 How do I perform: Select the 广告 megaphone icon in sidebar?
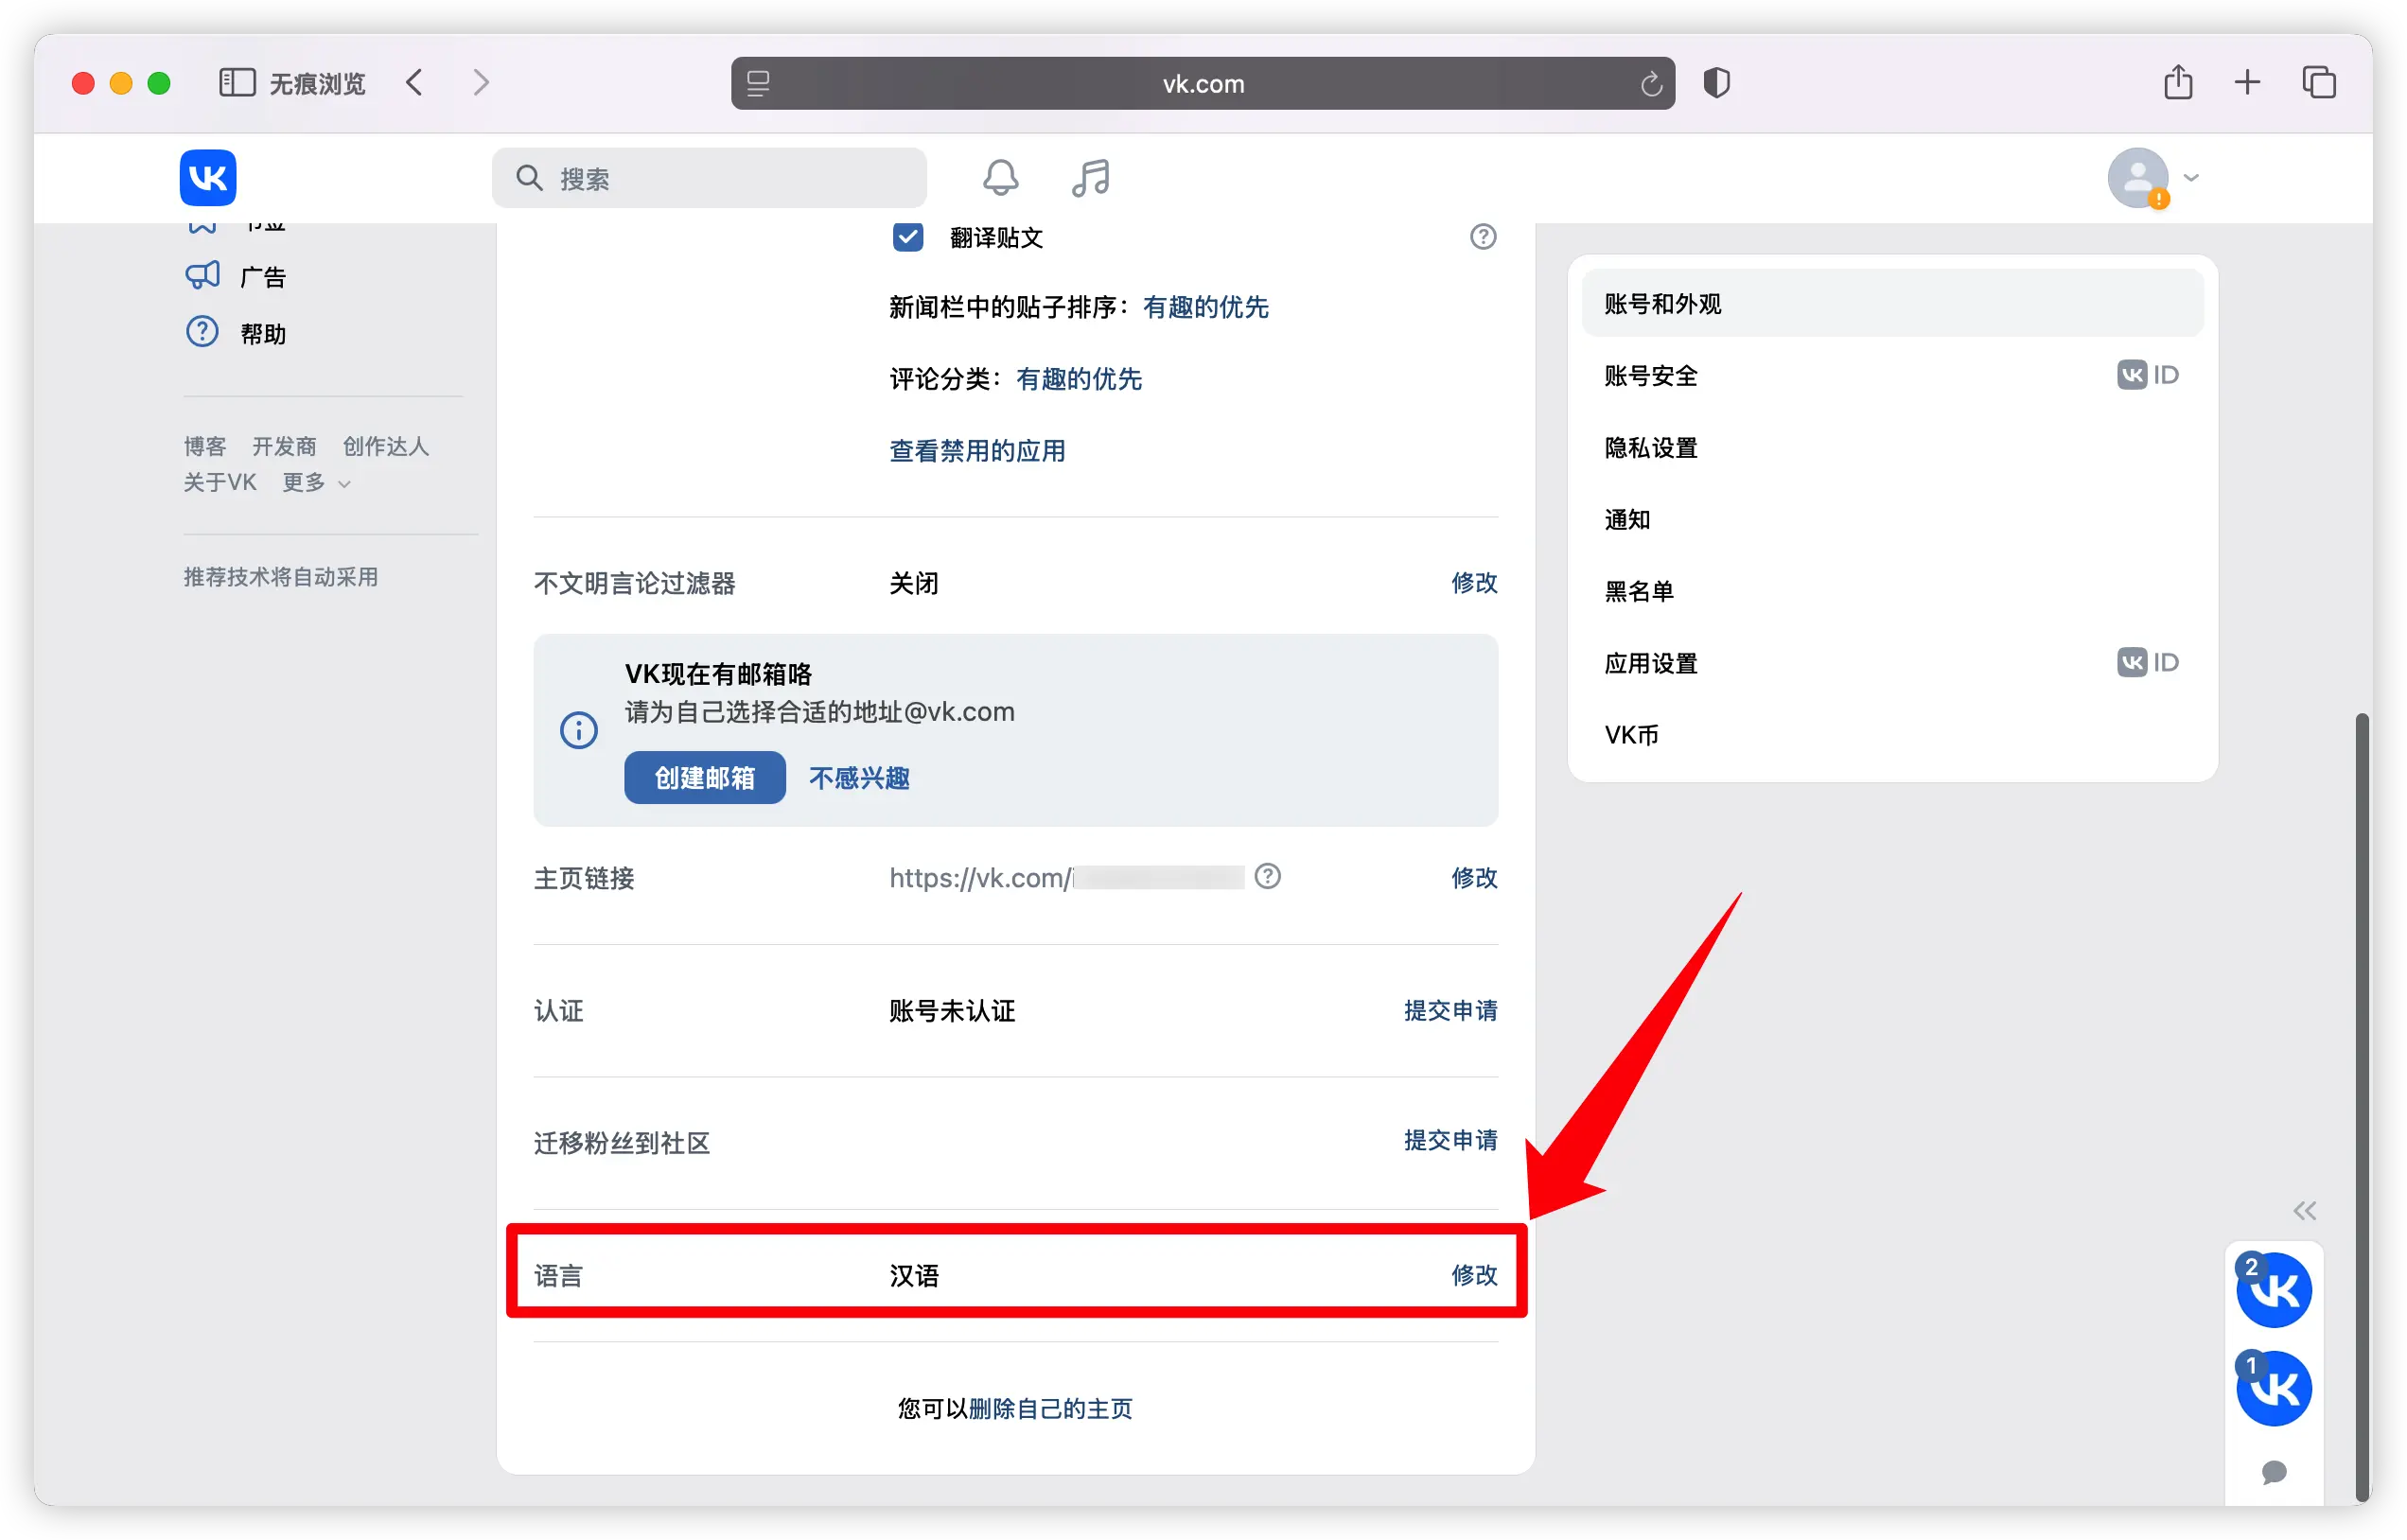pos(202,275)
